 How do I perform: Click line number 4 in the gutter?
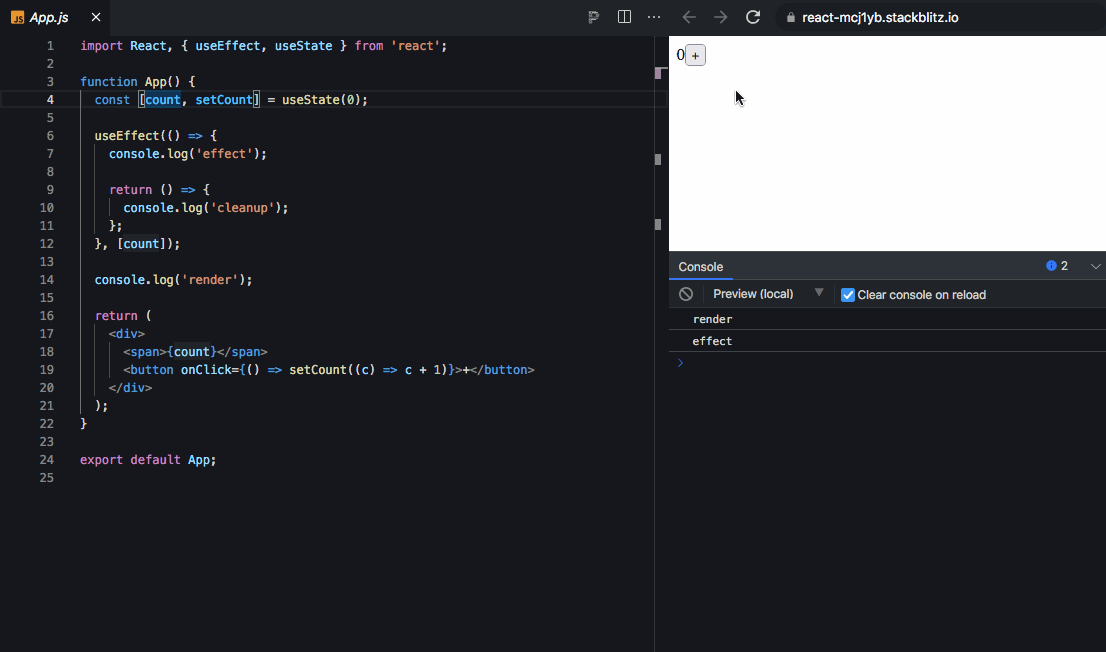coord(50,99)
